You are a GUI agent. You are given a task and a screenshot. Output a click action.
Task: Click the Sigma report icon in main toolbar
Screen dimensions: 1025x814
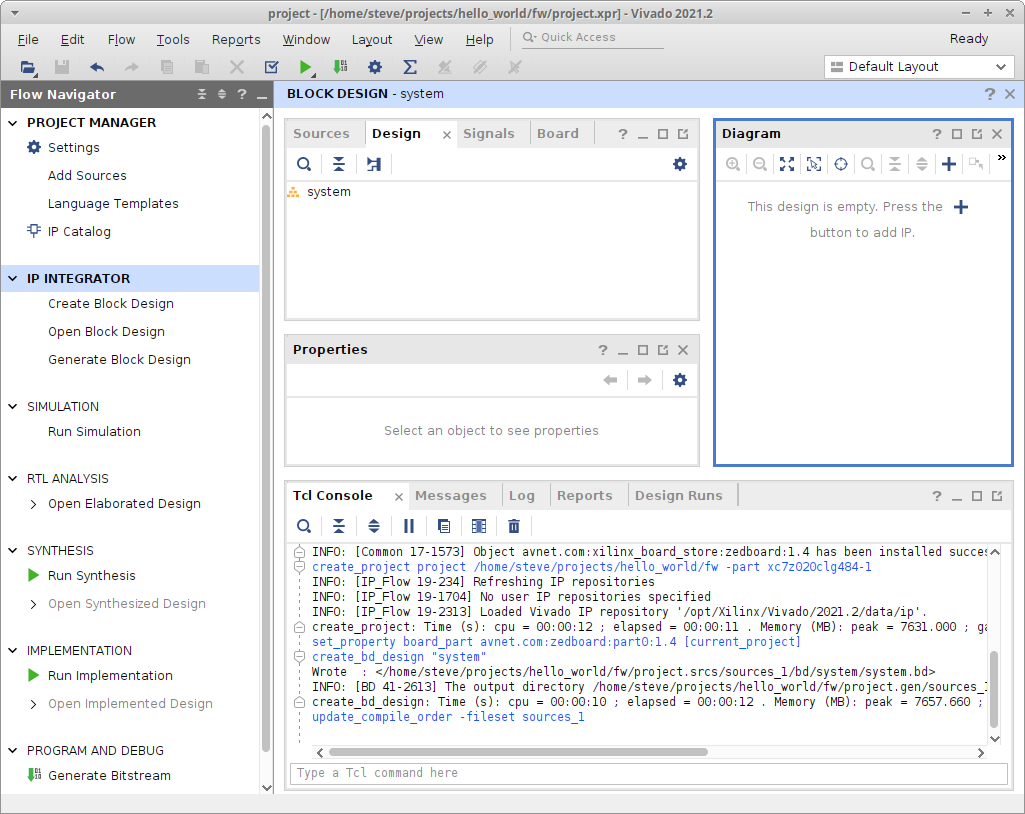coord(410,67)
